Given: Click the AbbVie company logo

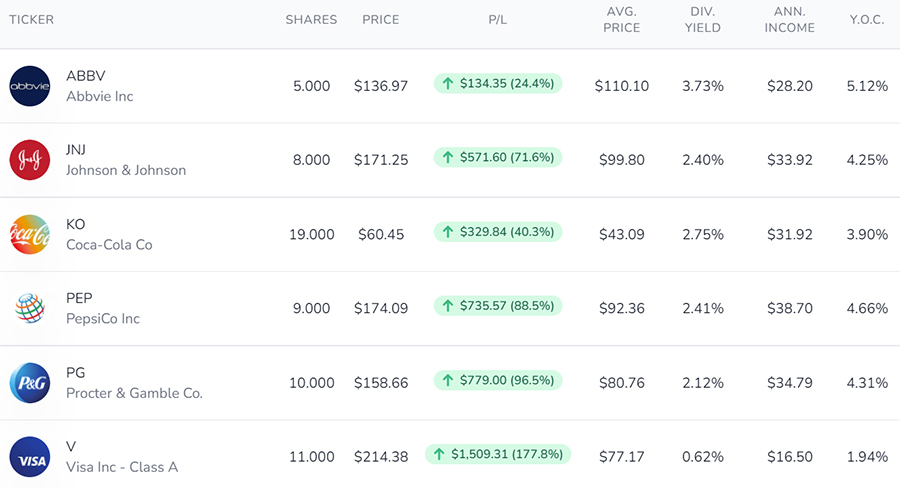Looking at the screenshot, I should (30, 86).
